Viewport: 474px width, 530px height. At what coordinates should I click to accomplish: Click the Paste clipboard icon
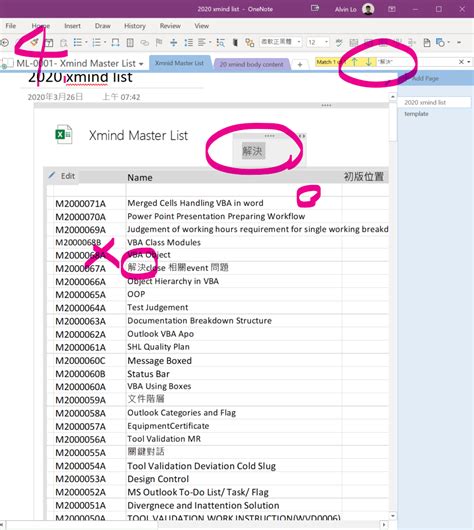63,43
